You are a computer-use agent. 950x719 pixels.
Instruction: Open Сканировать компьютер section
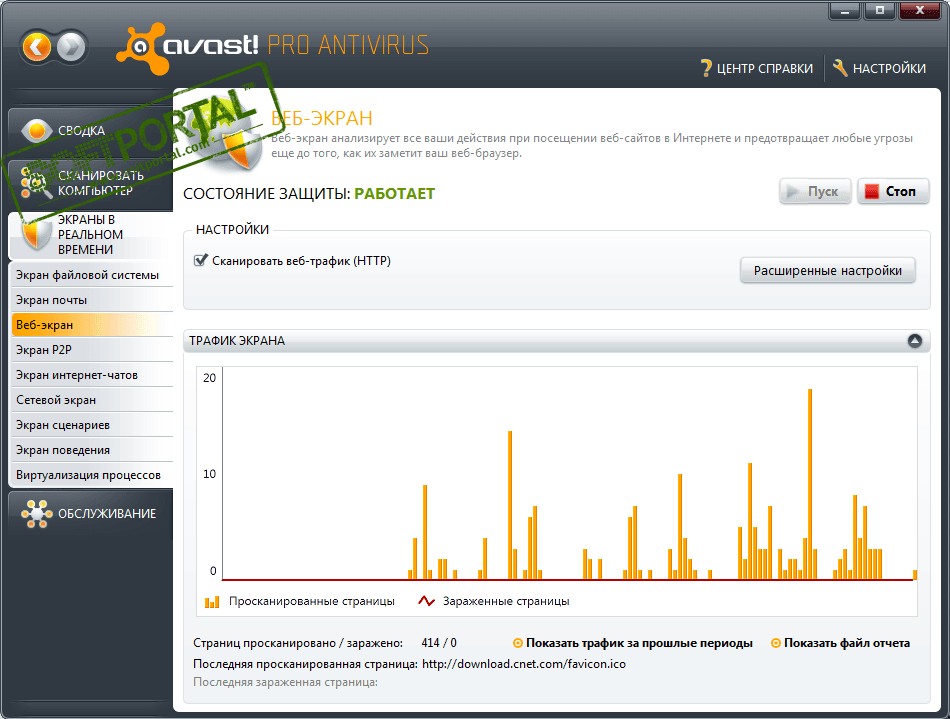[91, 182]
